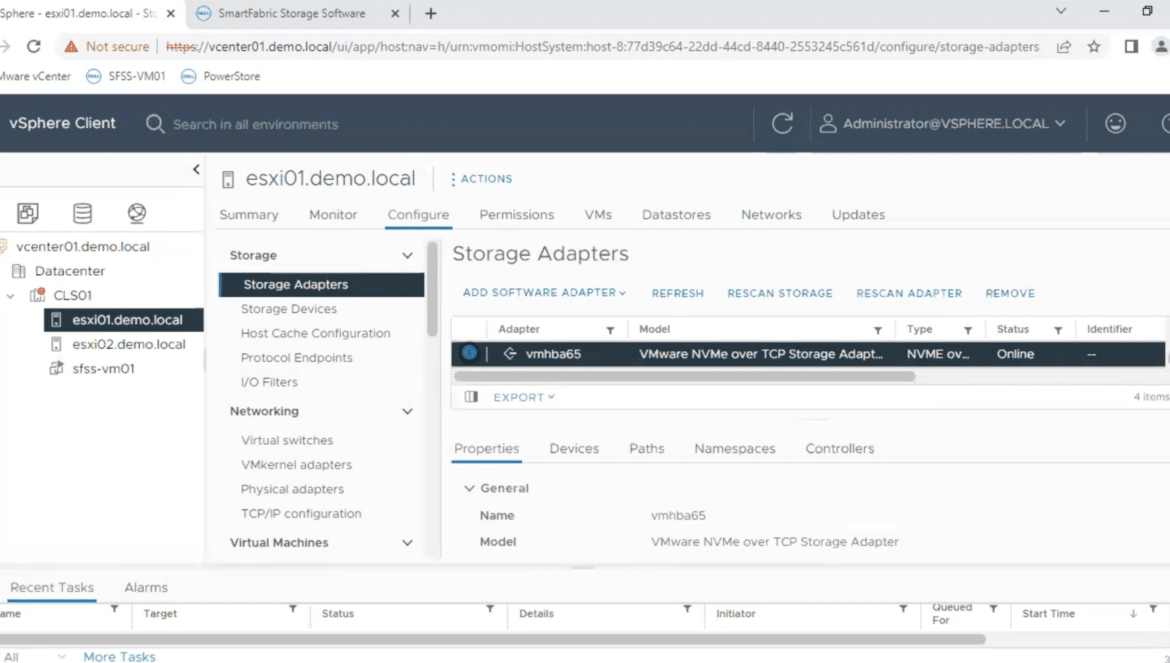Click the Recent Tasks horizontal scrollbar
1170x663 pixels.
(492, 639)
